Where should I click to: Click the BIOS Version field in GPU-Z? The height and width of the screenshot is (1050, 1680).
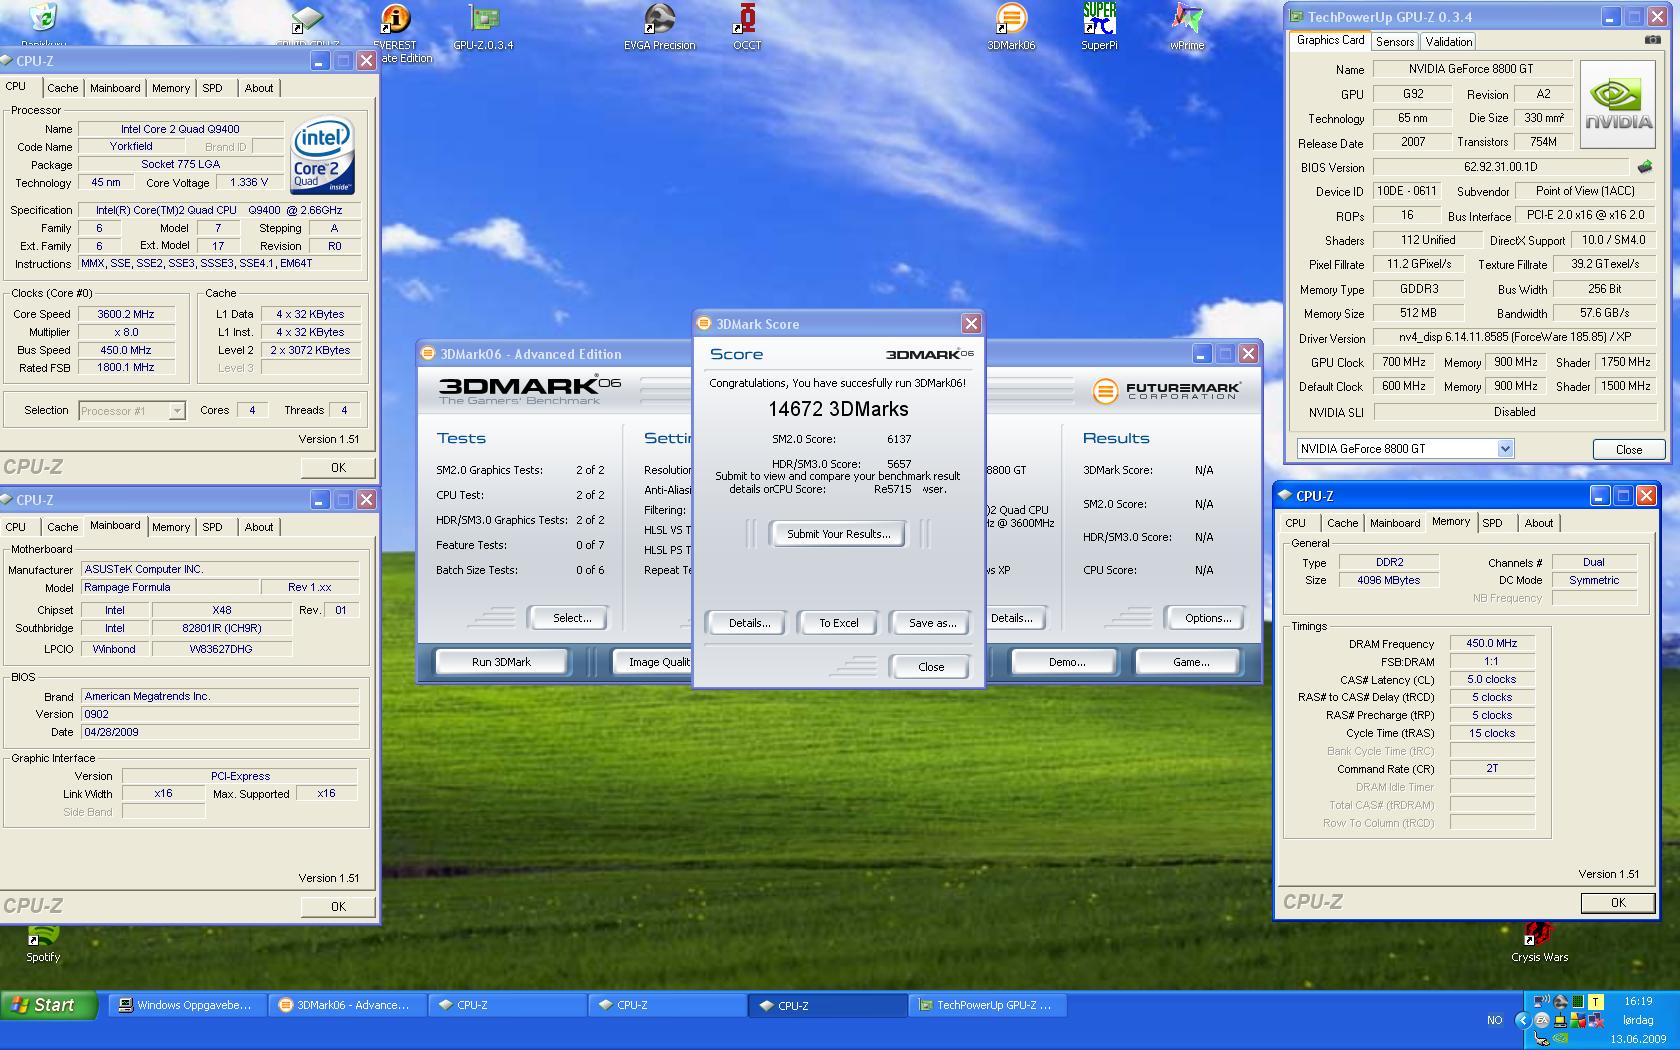1500,167
